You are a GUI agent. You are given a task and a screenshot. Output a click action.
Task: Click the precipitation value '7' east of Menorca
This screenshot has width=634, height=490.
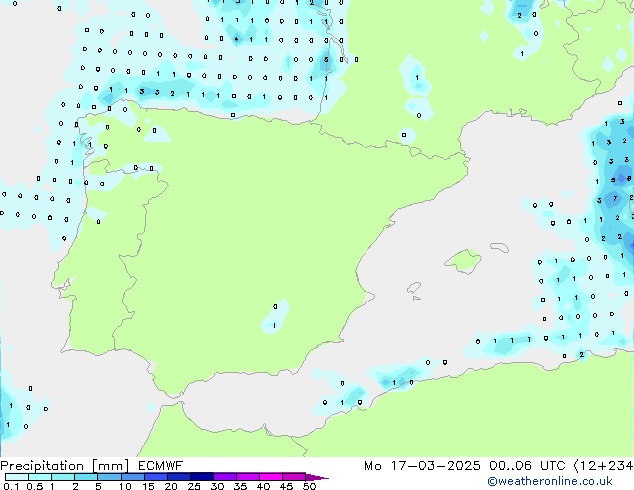[x=615, y=198]
